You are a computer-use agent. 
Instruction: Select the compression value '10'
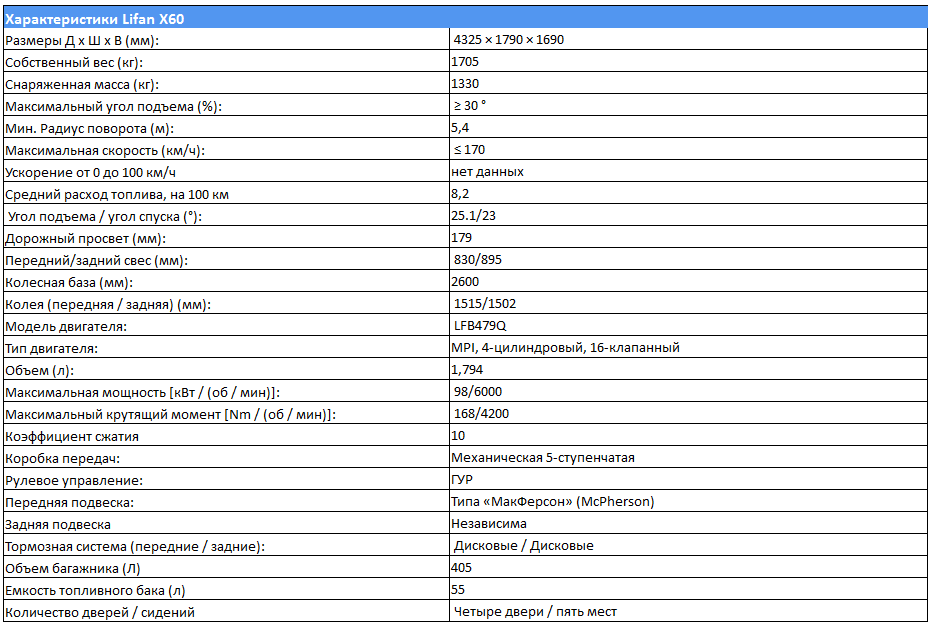(x=458, y=435)
